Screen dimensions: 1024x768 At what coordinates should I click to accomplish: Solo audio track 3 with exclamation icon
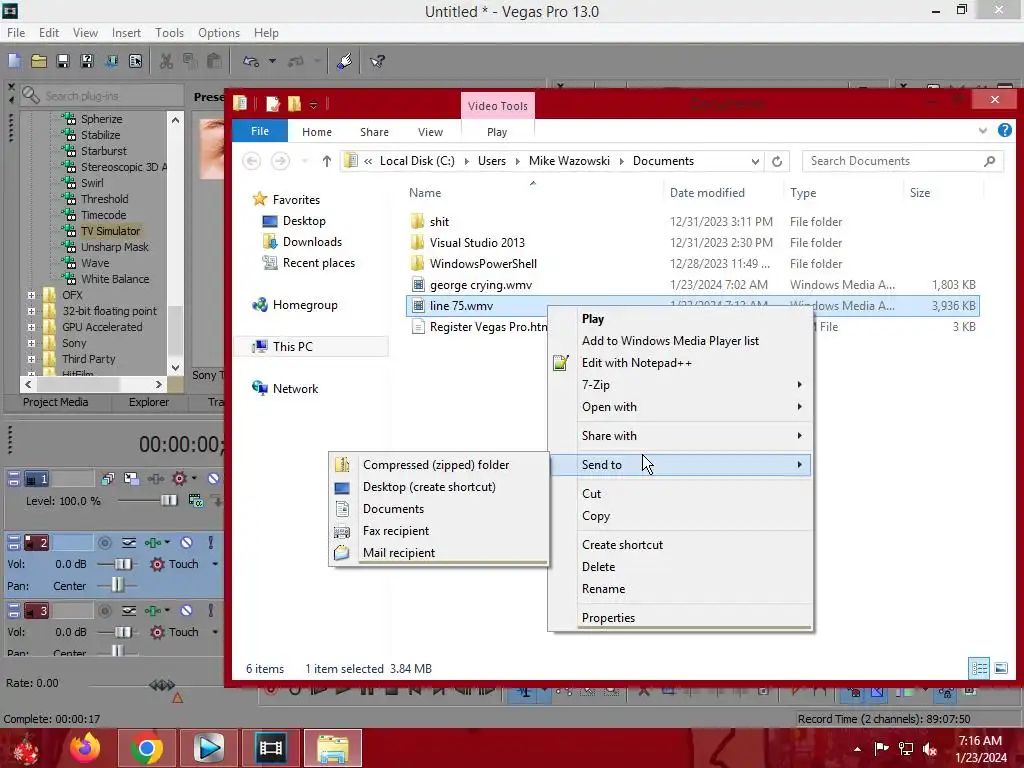coord(210,611)
